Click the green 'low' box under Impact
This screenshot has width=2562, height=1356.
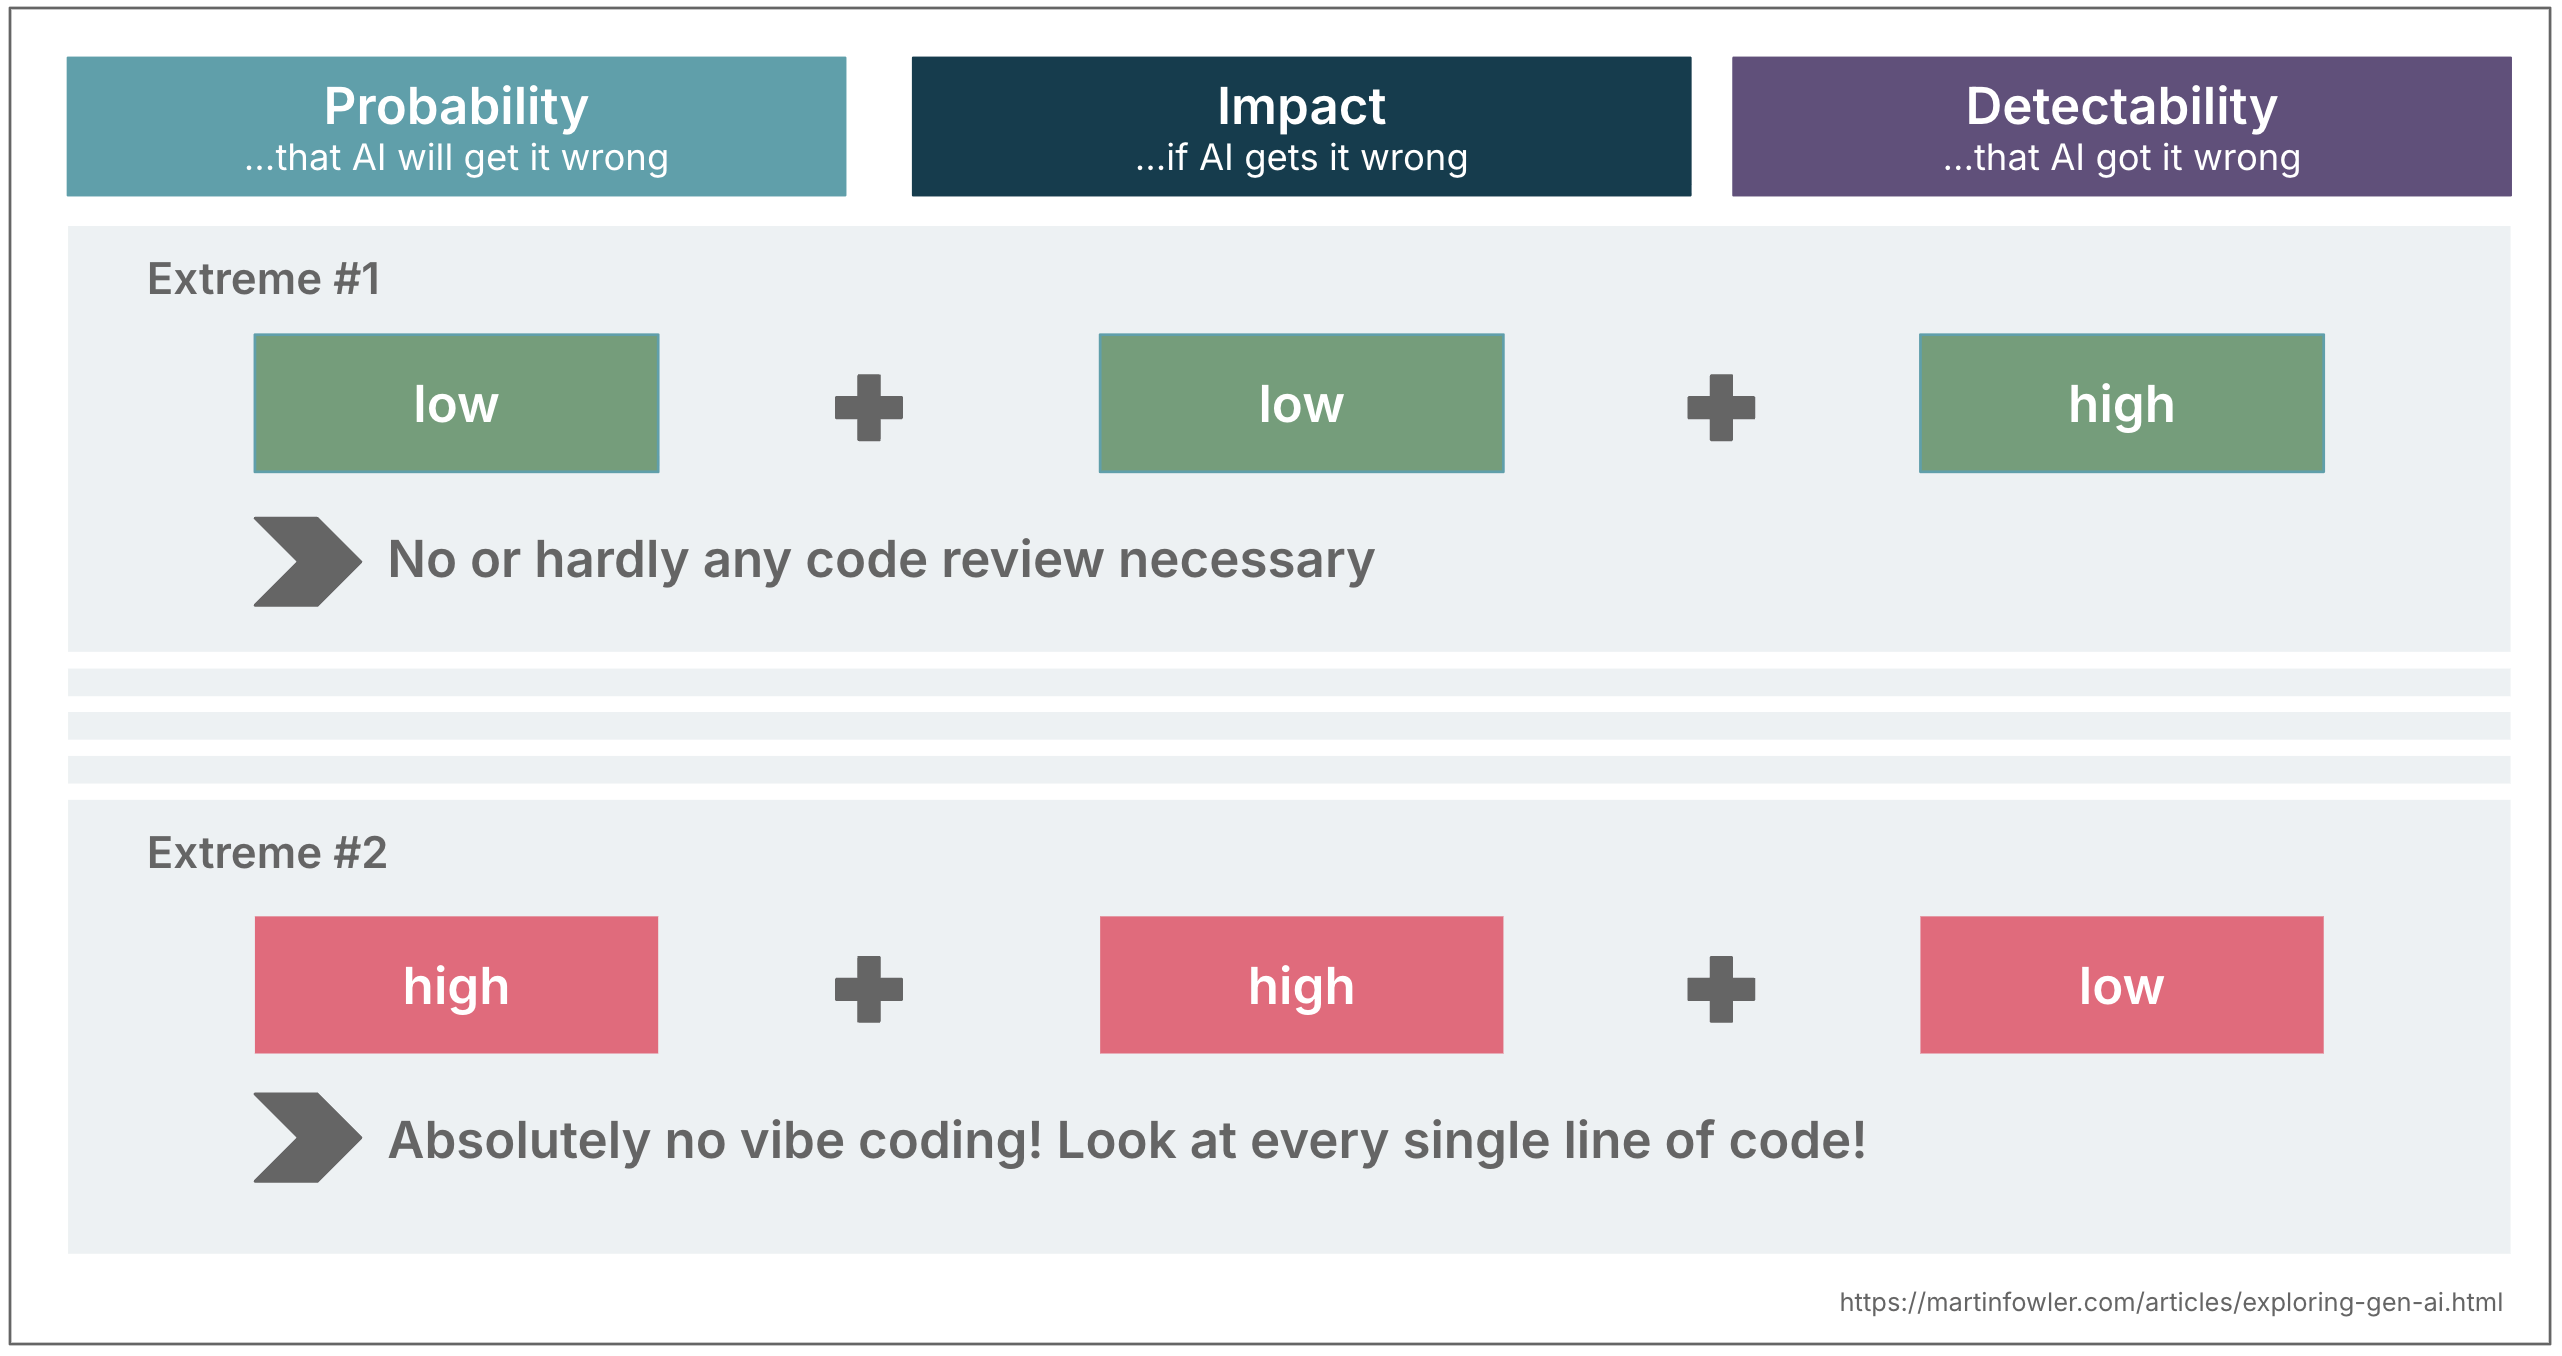(x=1301, y=403)
